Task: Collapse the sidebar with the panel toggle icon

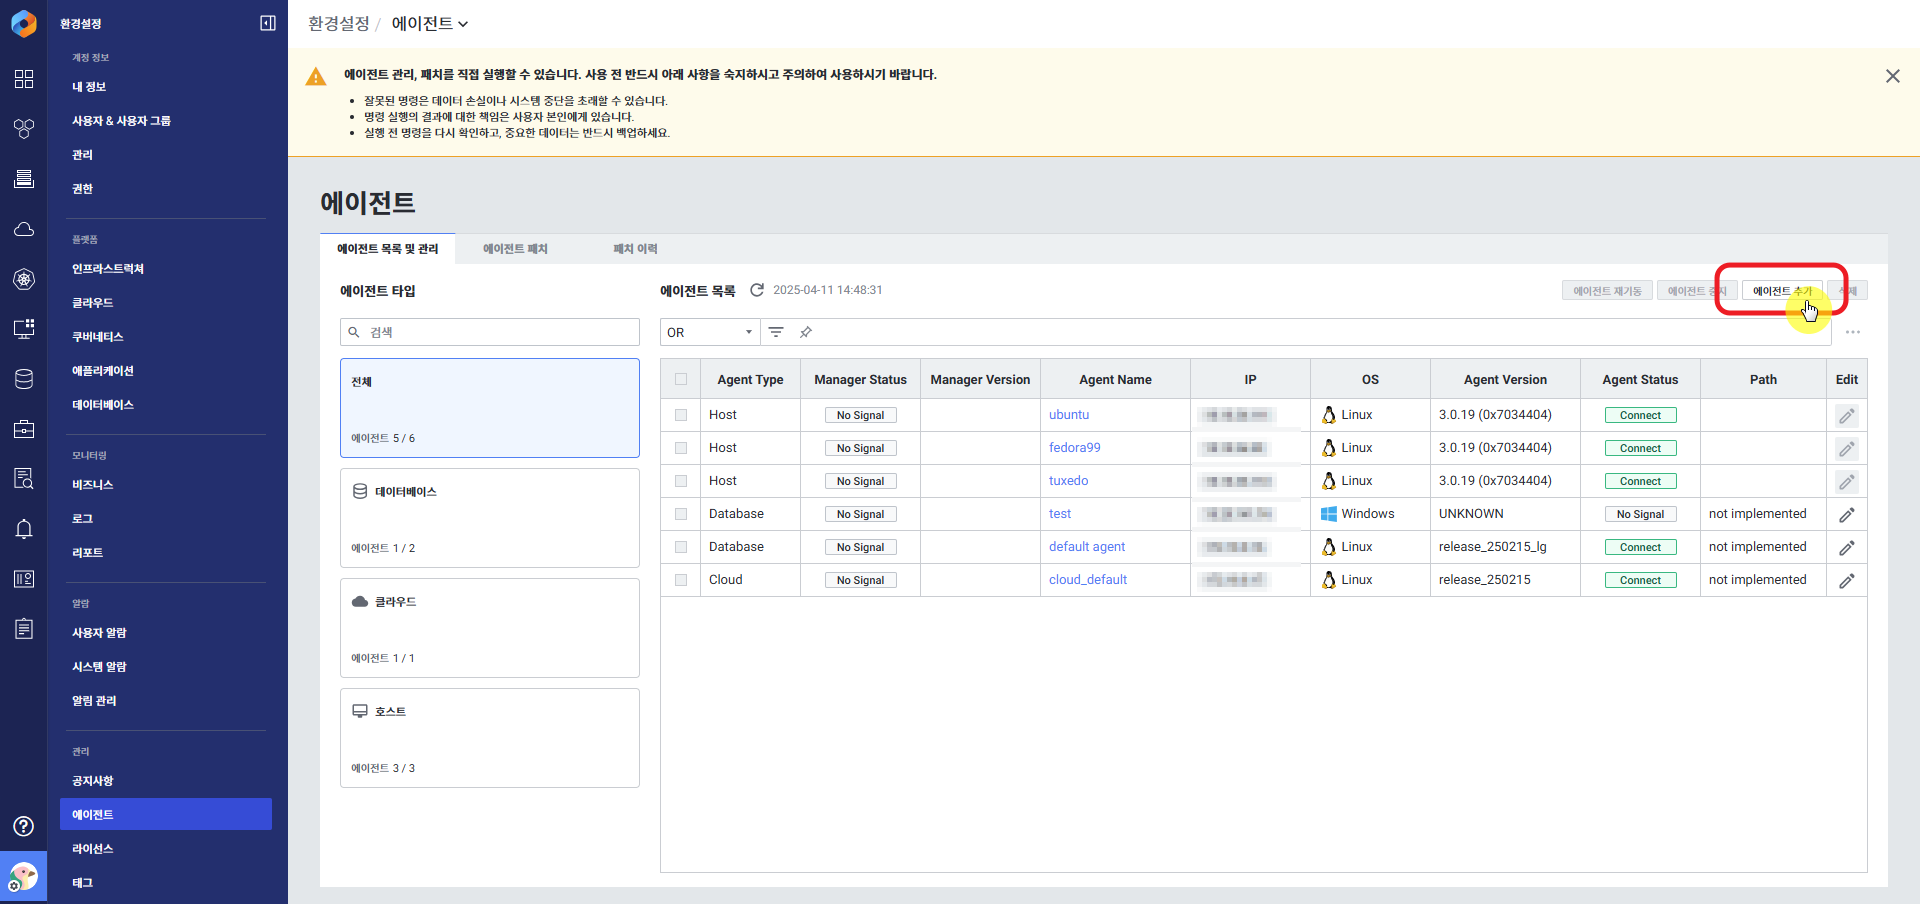Action: (x=268, y=23)
